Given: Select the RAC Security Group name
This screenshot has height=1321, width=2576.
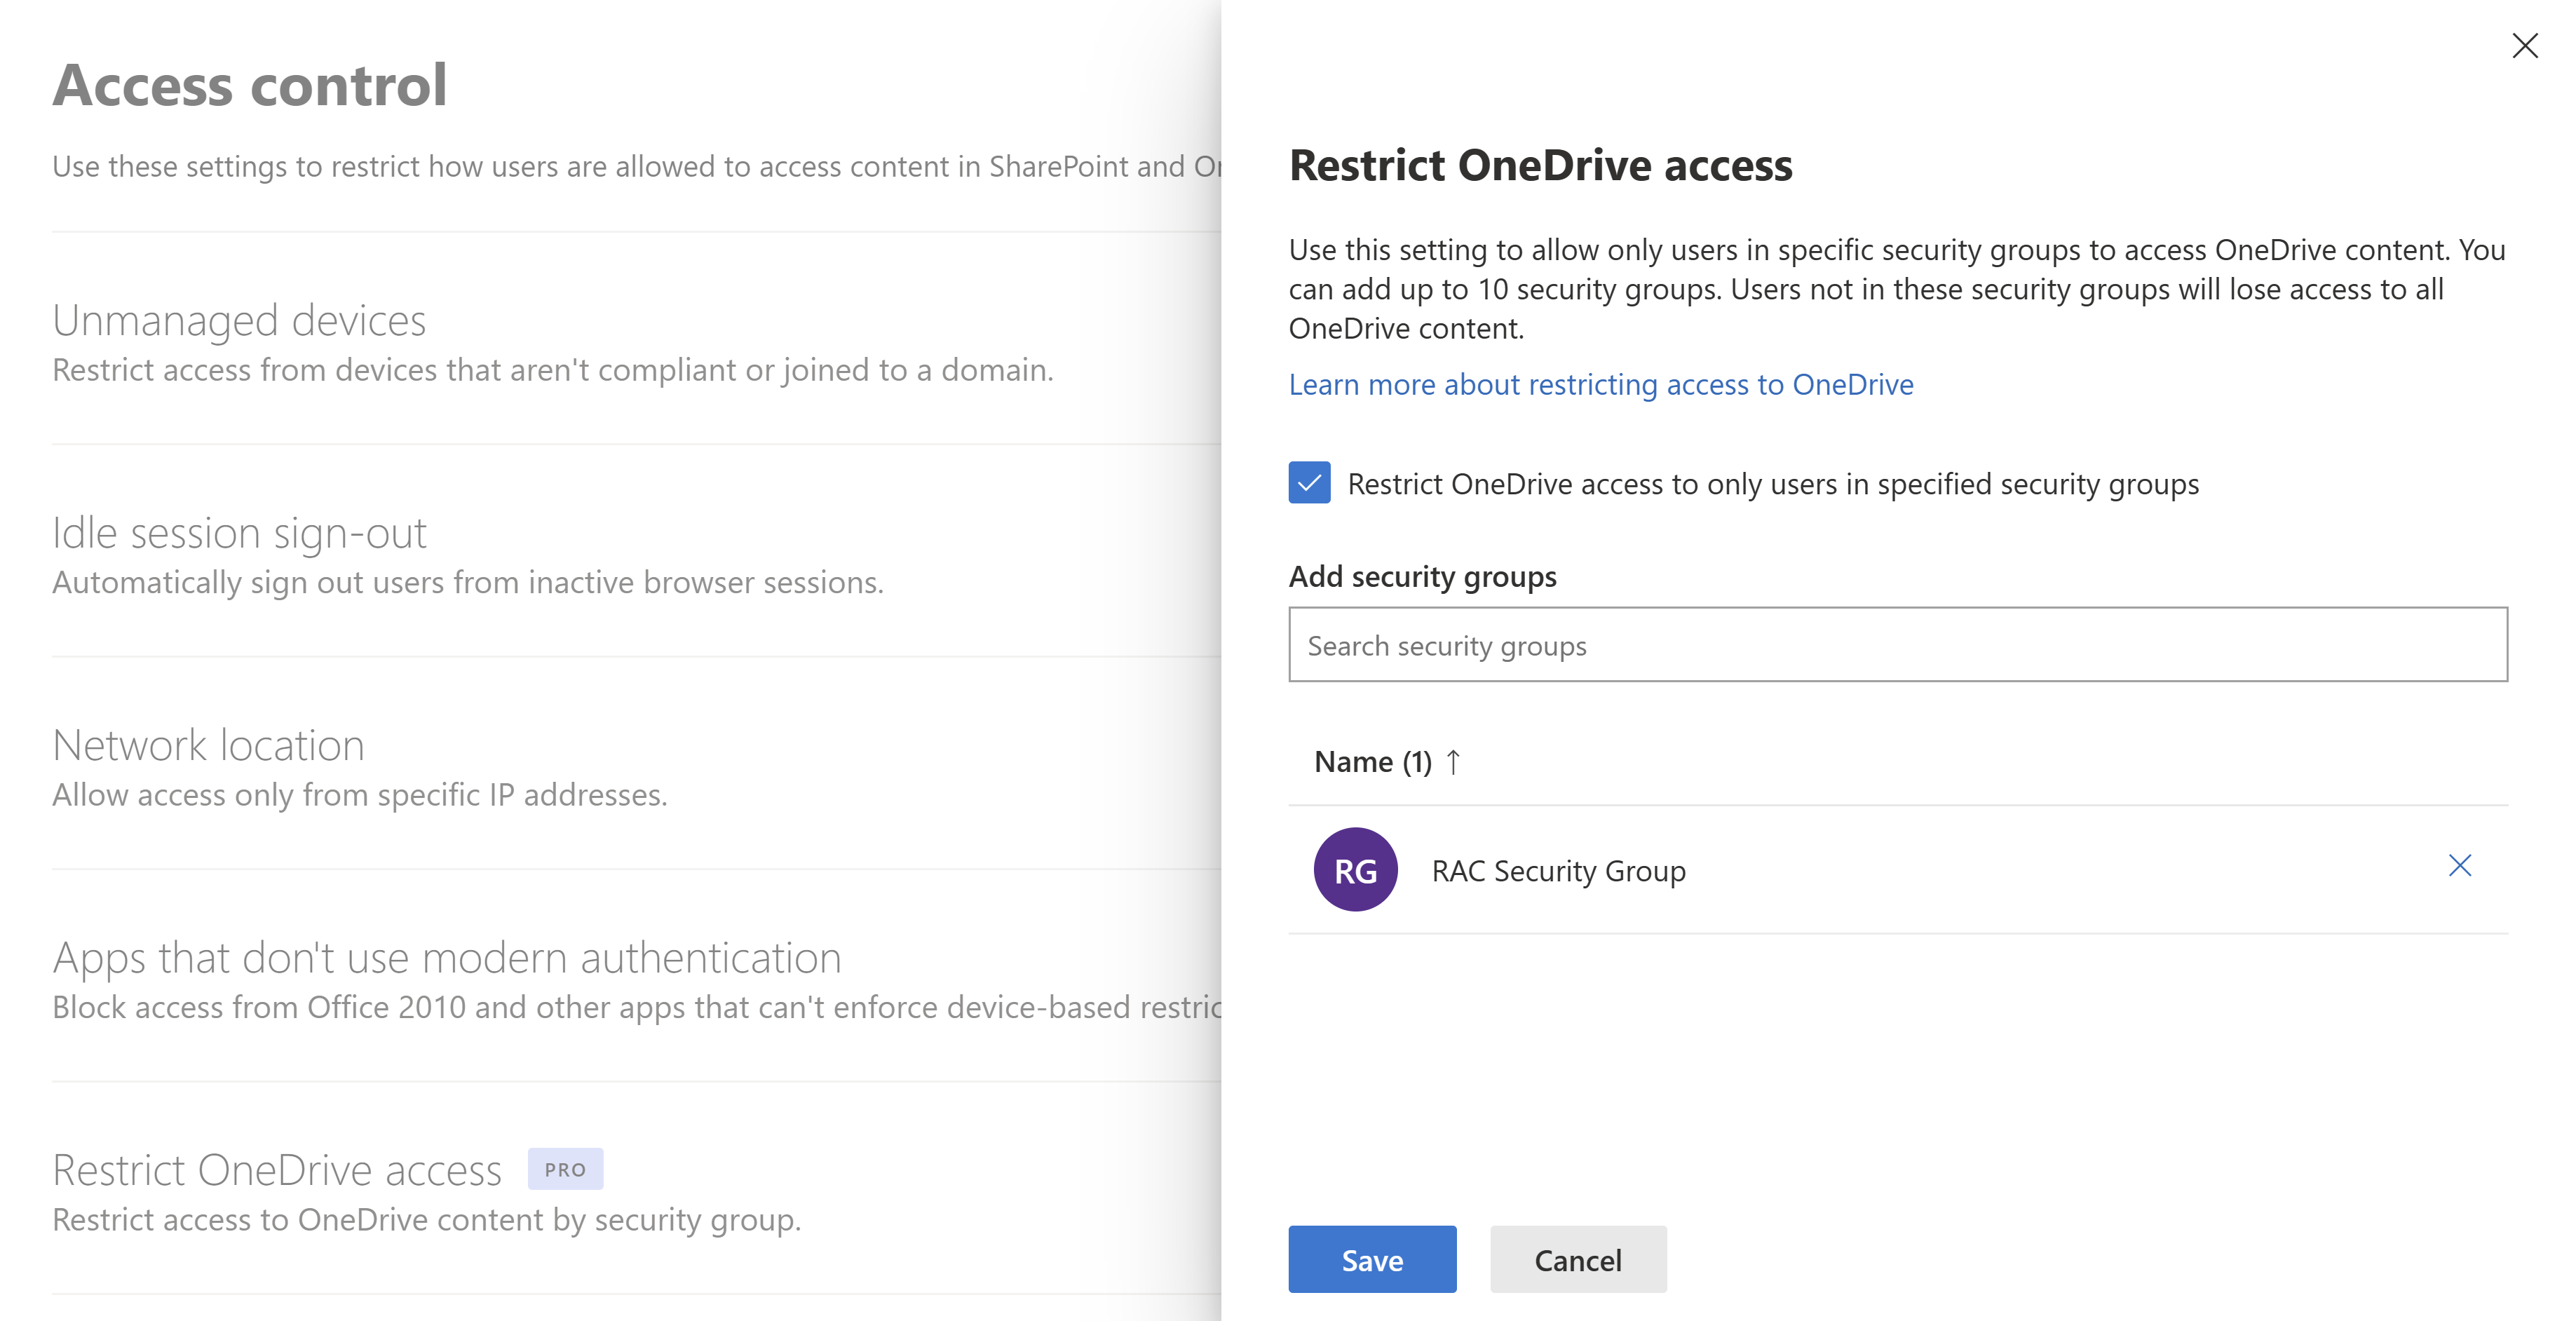Looking at the screenshot, I should pos(1558,871).
